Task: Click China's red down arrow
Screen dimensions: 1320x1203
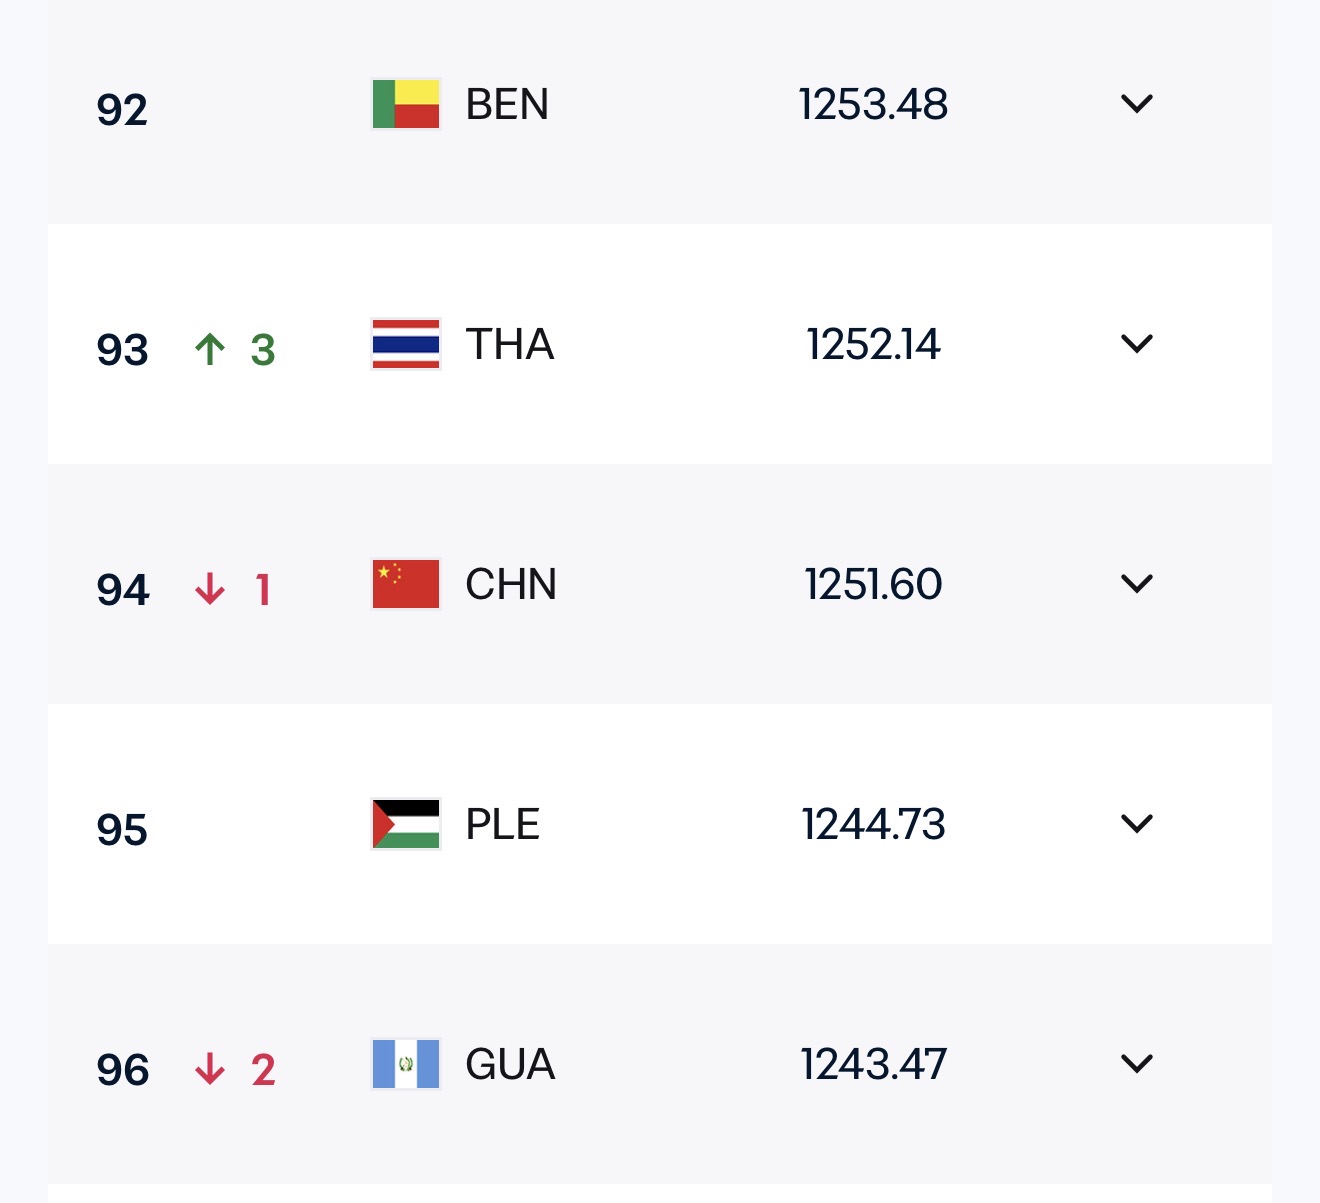Action: (210, 589)
